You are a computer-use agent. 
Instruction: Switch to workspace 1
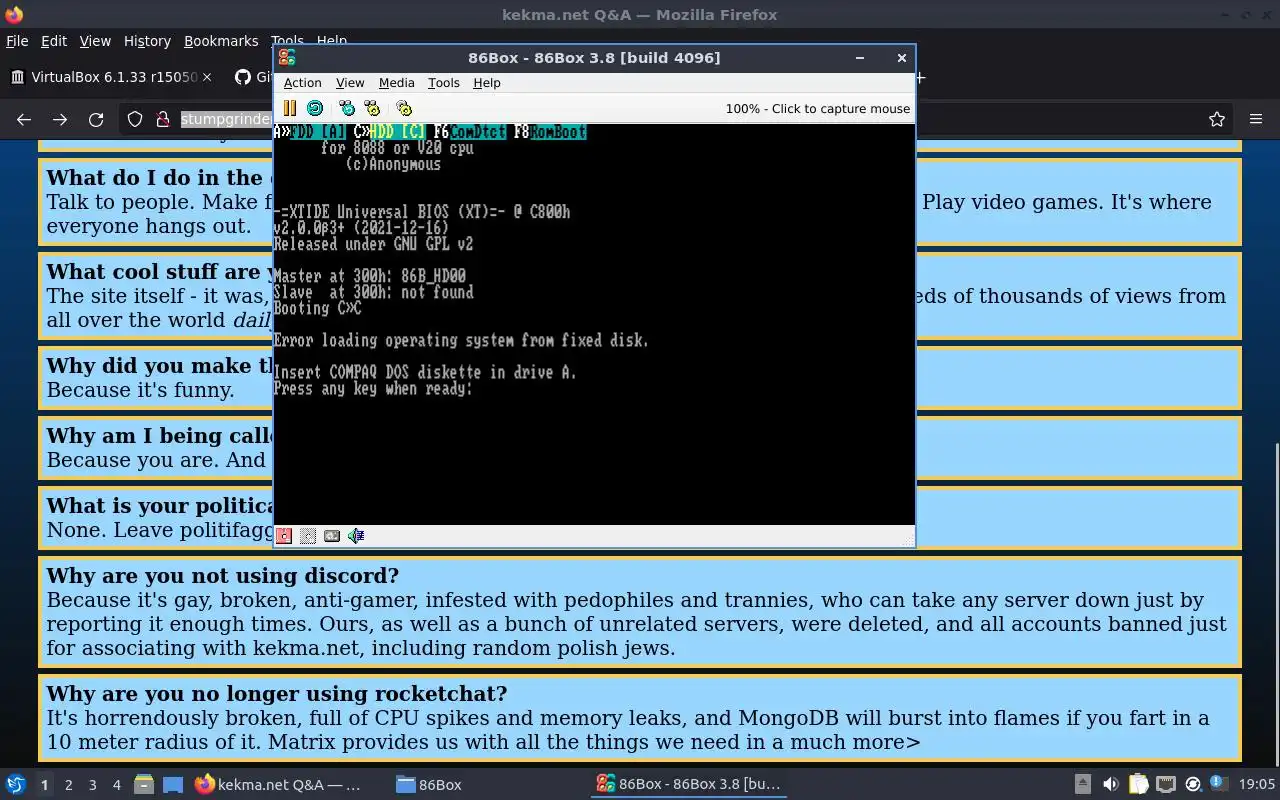pyautogui.click(x=44, y=785)
